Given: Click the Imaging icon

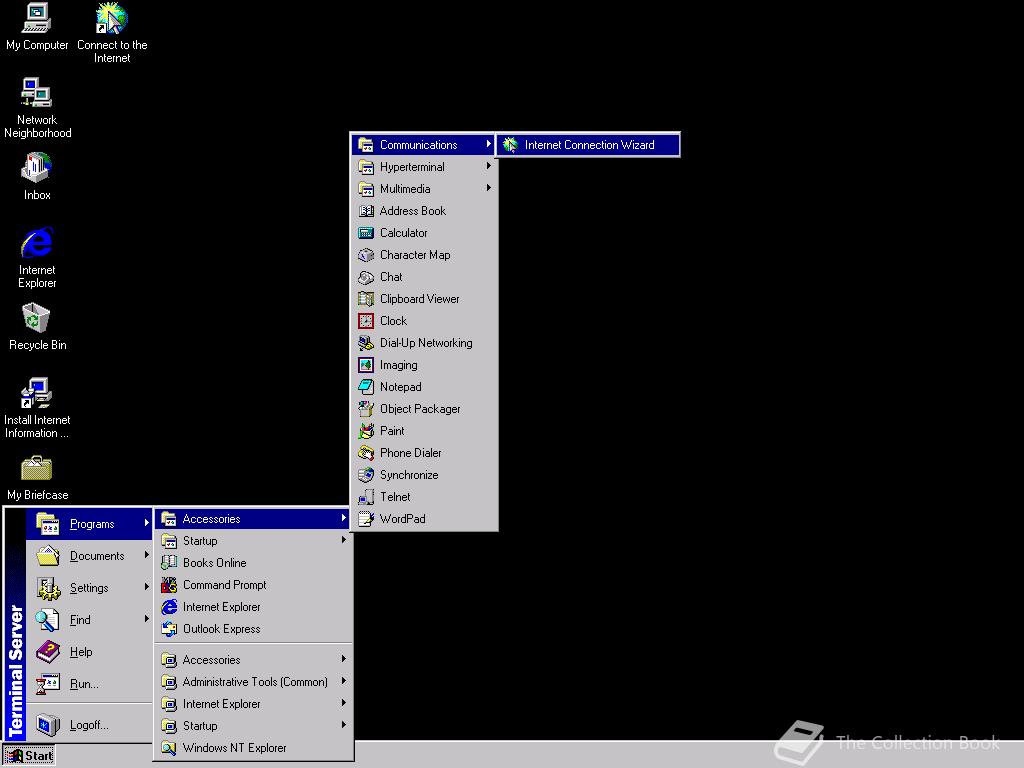Looking at the screenshot, I should (366, 365).
